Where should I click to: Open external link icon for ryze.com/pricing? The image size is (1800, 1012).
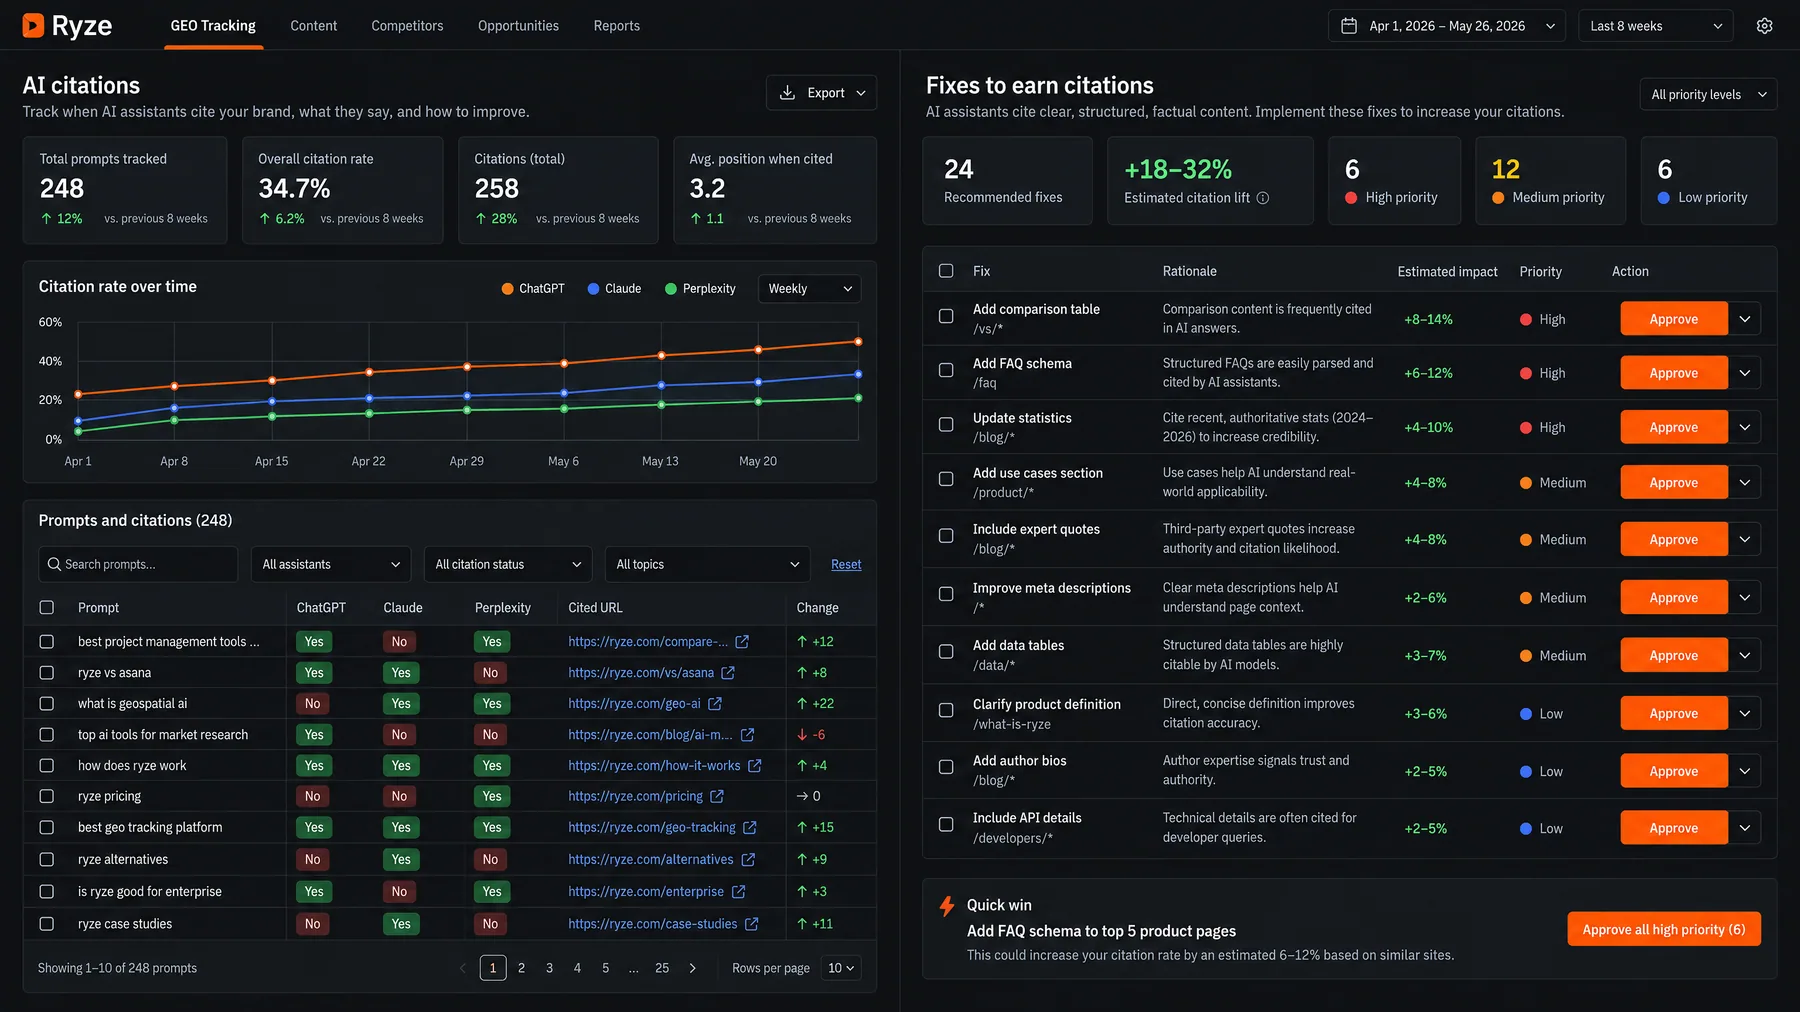coord(717,797)
